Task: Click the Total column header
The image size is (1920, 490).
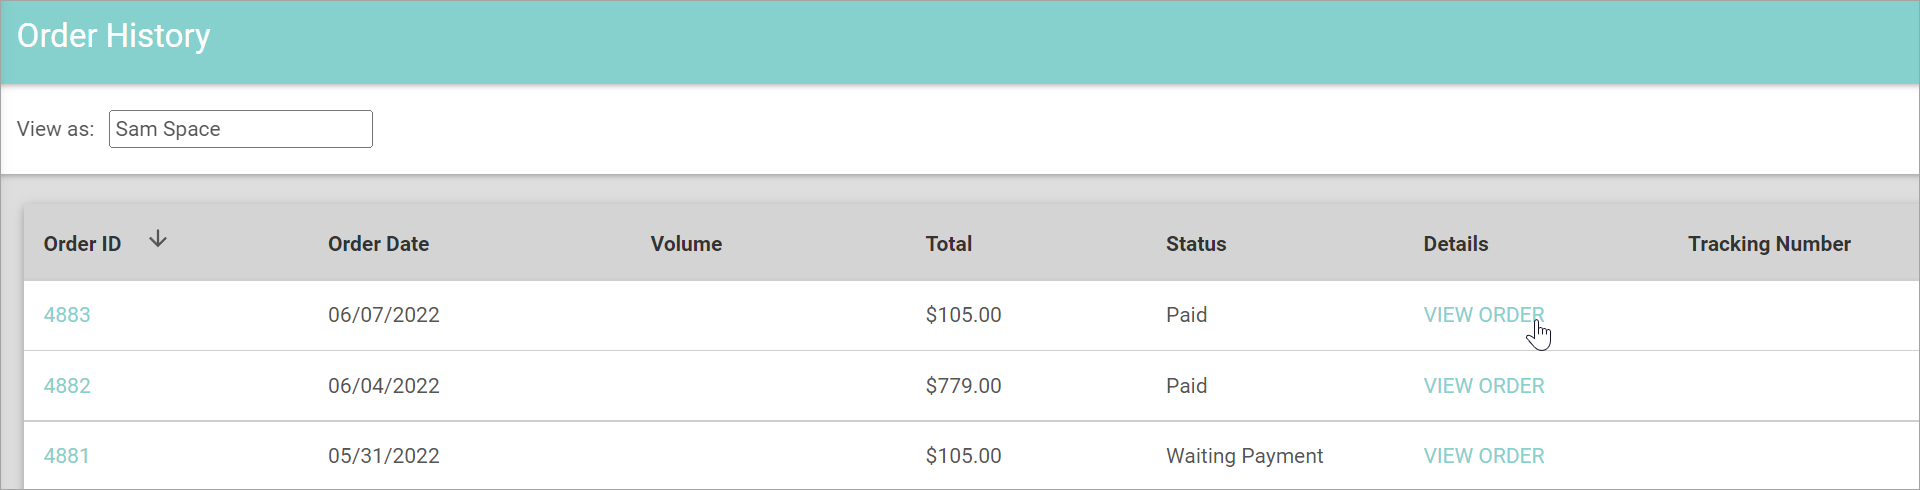Action: click(948, 244)
